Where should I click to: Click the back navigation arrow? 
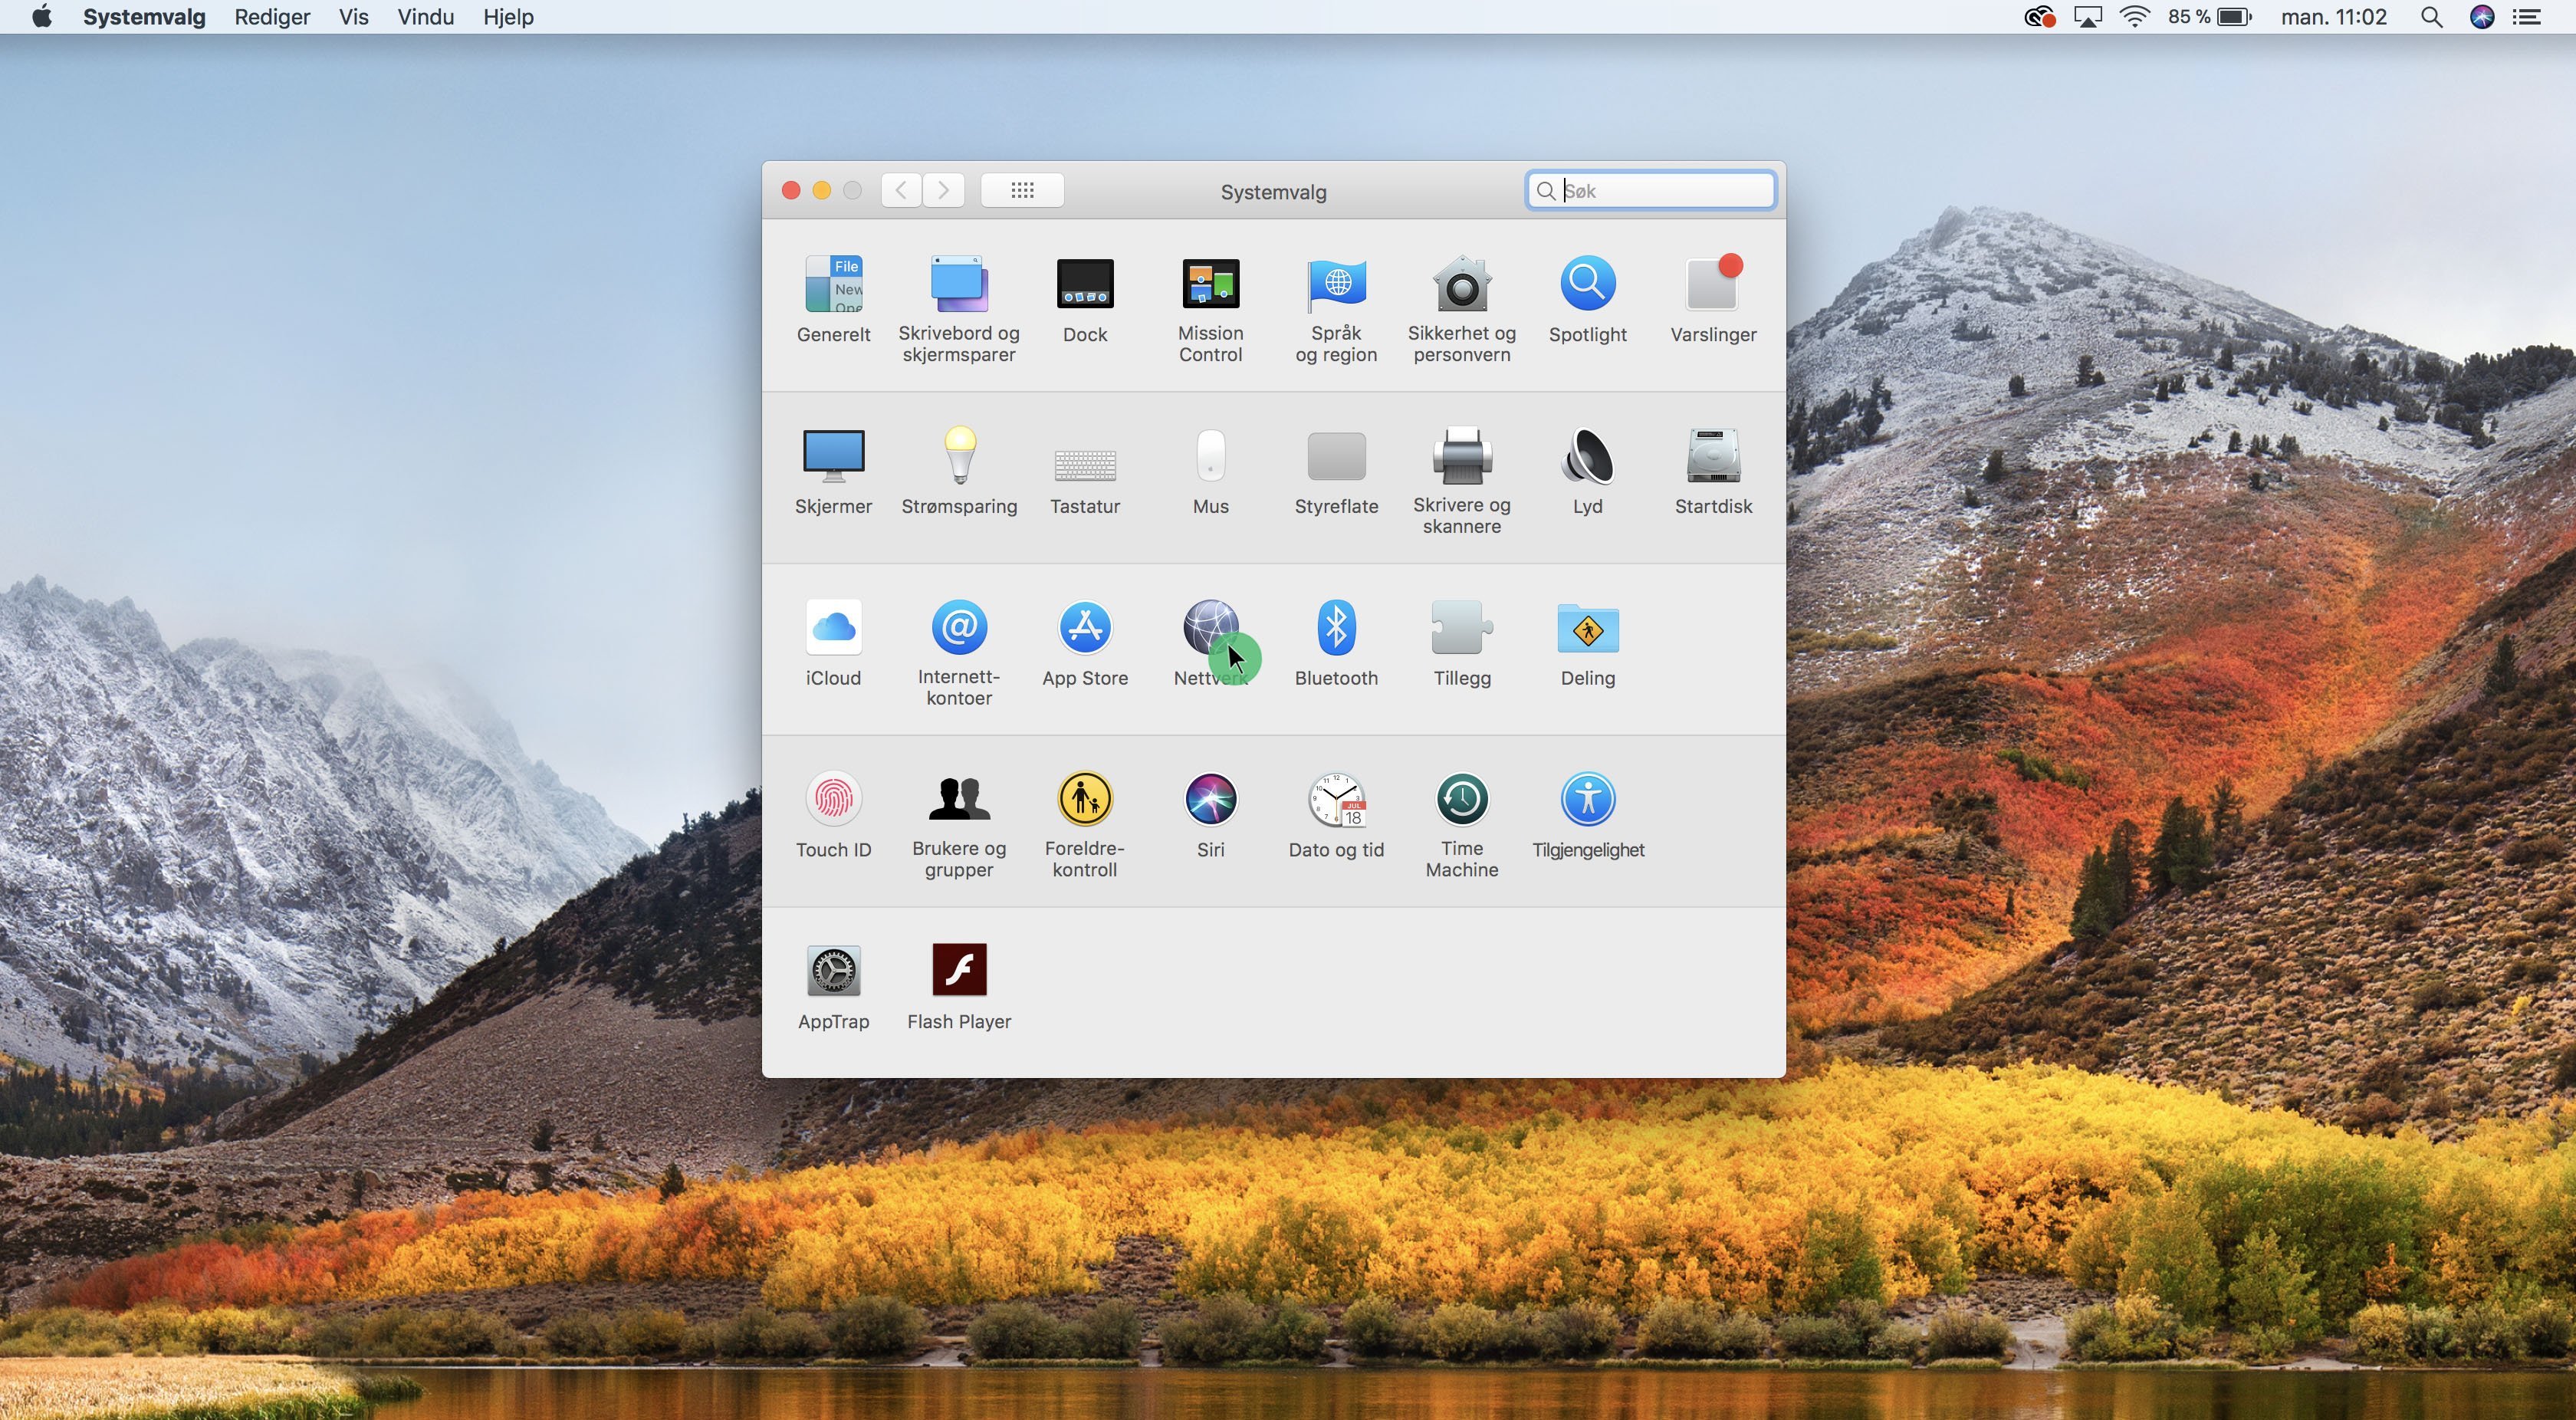click(x=901, y=190)
